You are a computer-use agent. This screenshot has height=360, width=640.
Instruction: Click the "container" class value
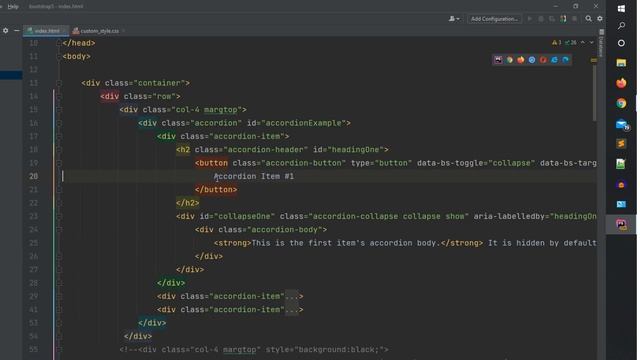[x=159, y=83]
